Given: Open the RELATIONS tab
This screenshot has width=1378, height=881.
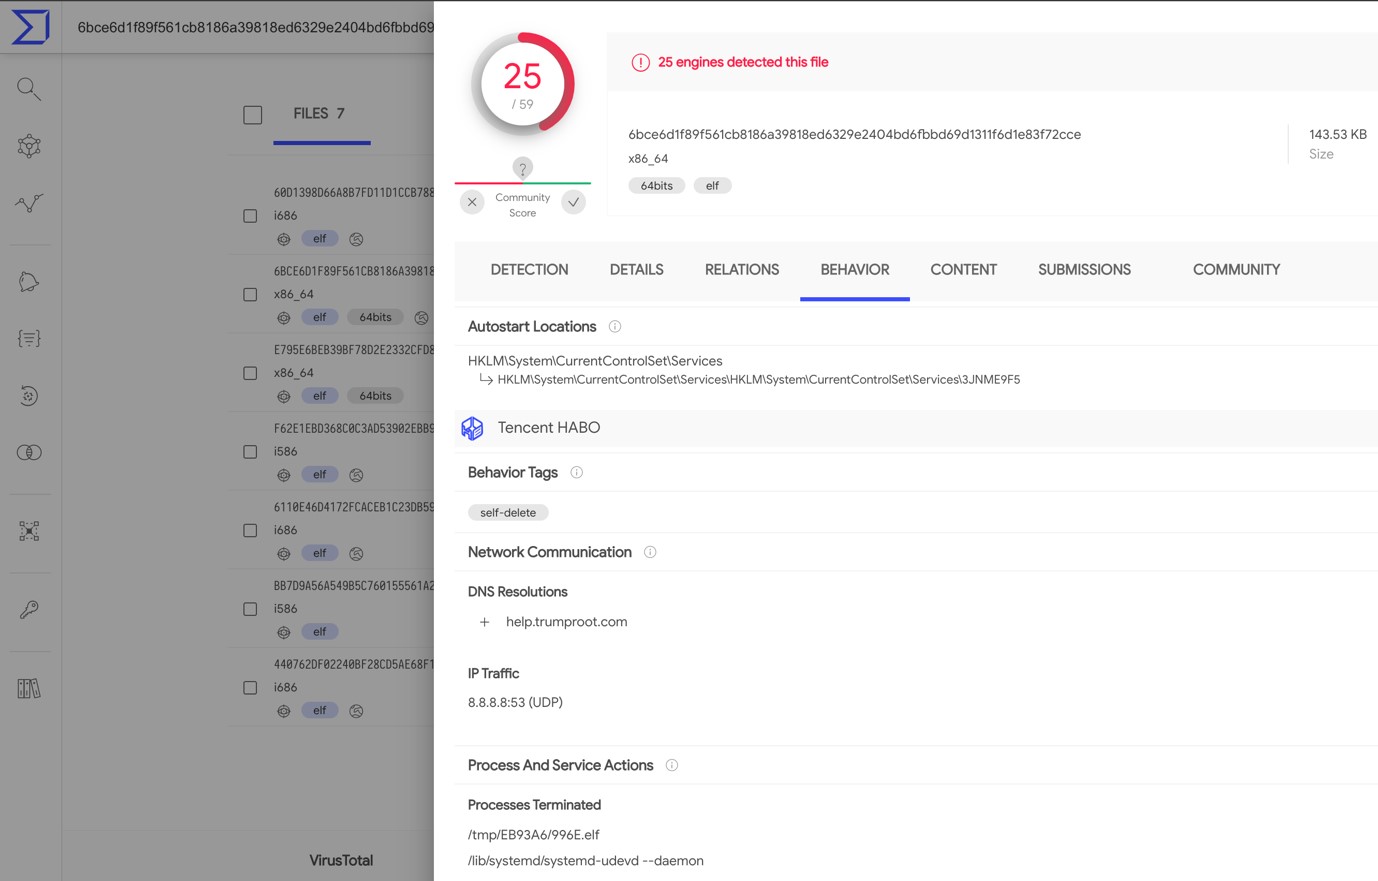Looking at the screenshot, I should [x=741, y=270].
